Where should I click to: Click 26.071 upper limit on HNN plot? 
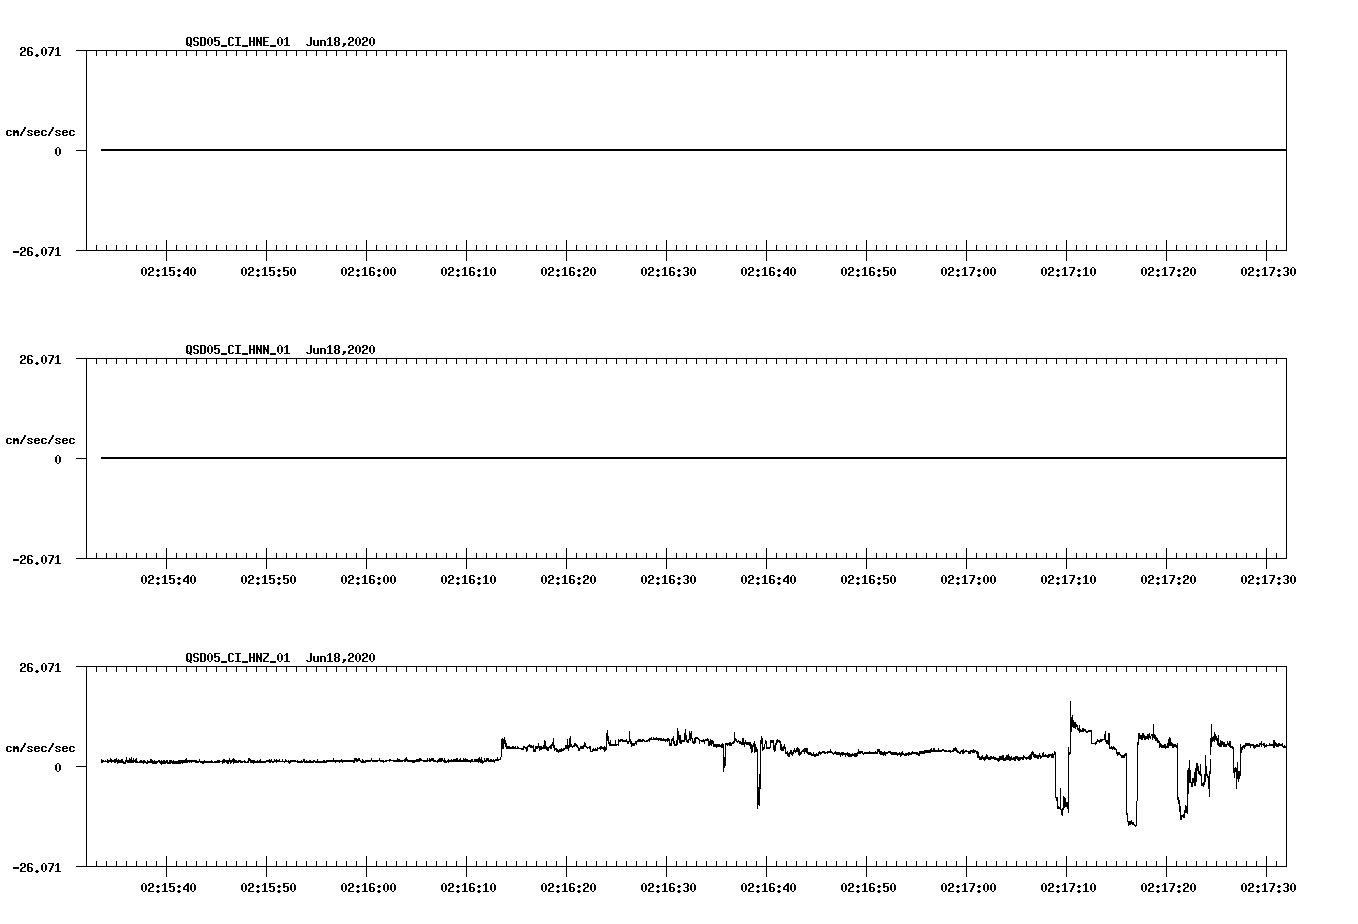(40, 359)
